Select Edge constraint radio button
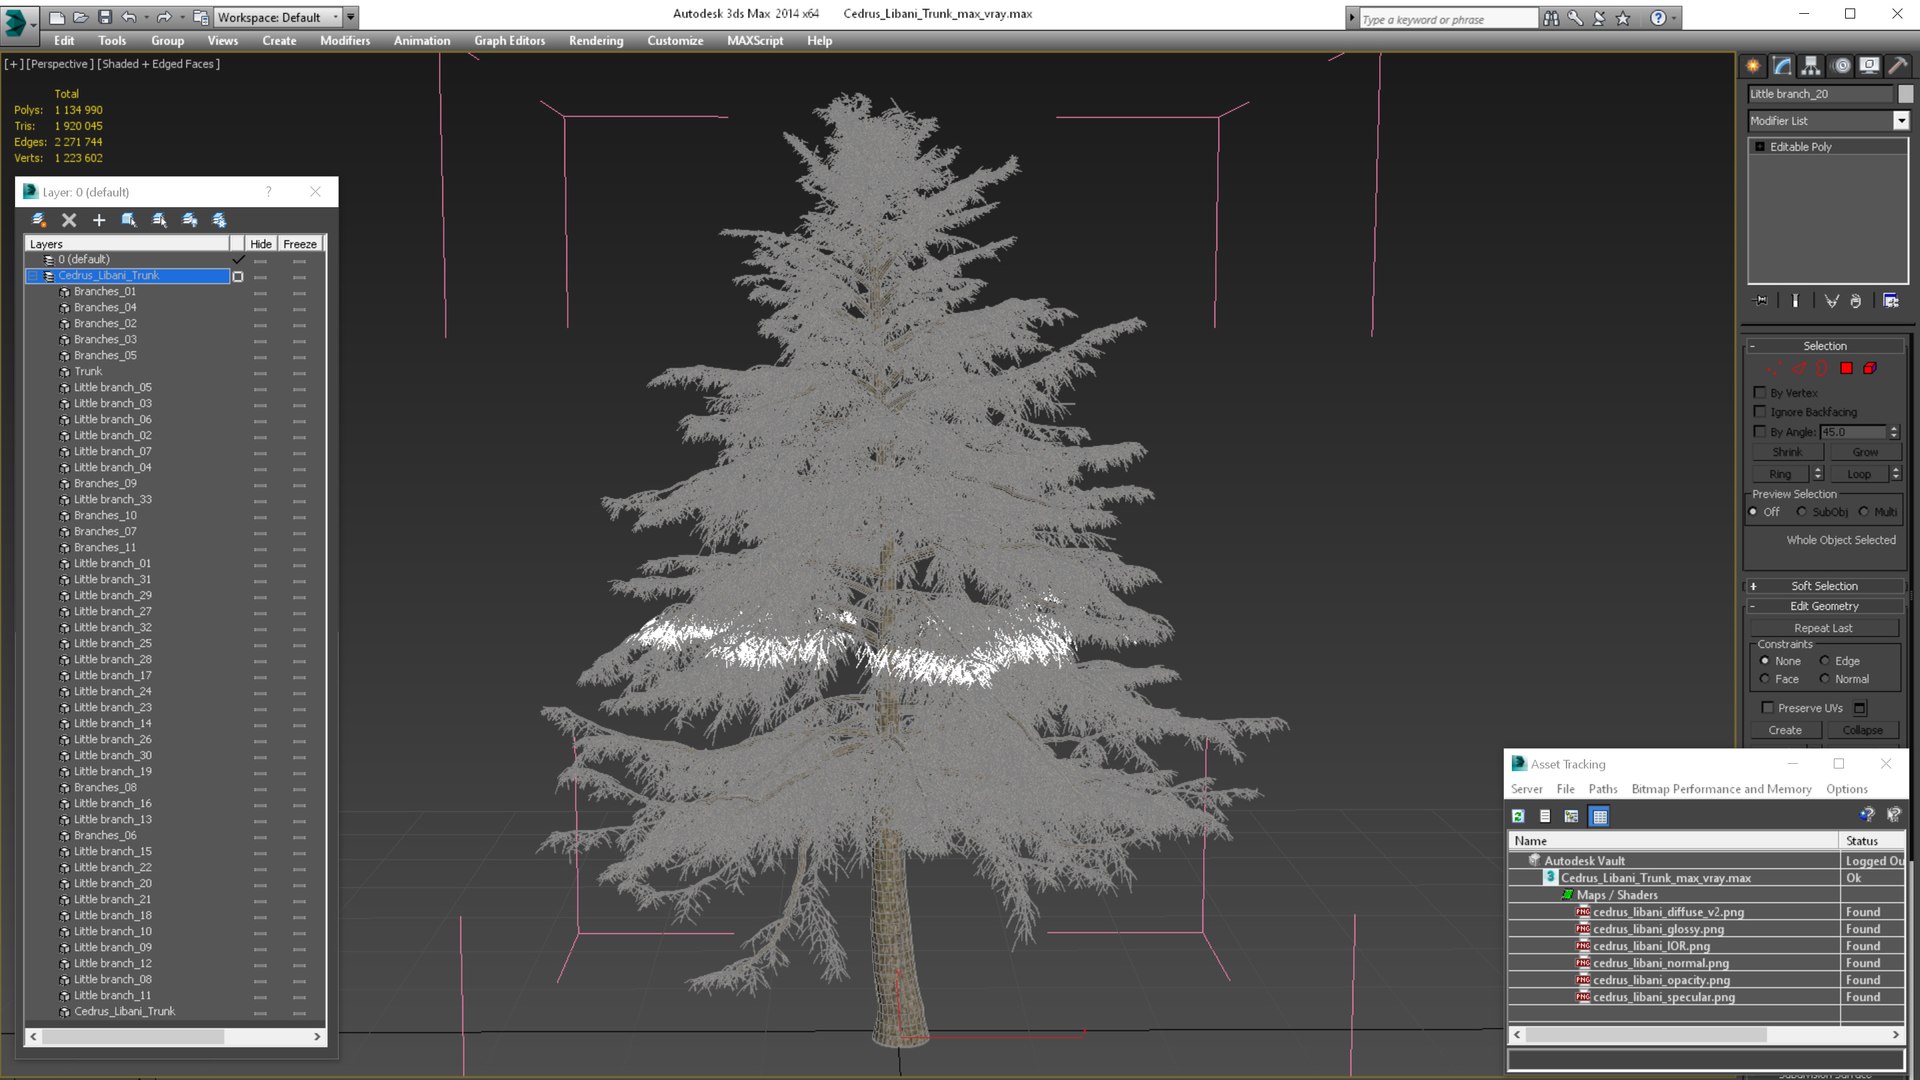 click(x=1824, y=660)
